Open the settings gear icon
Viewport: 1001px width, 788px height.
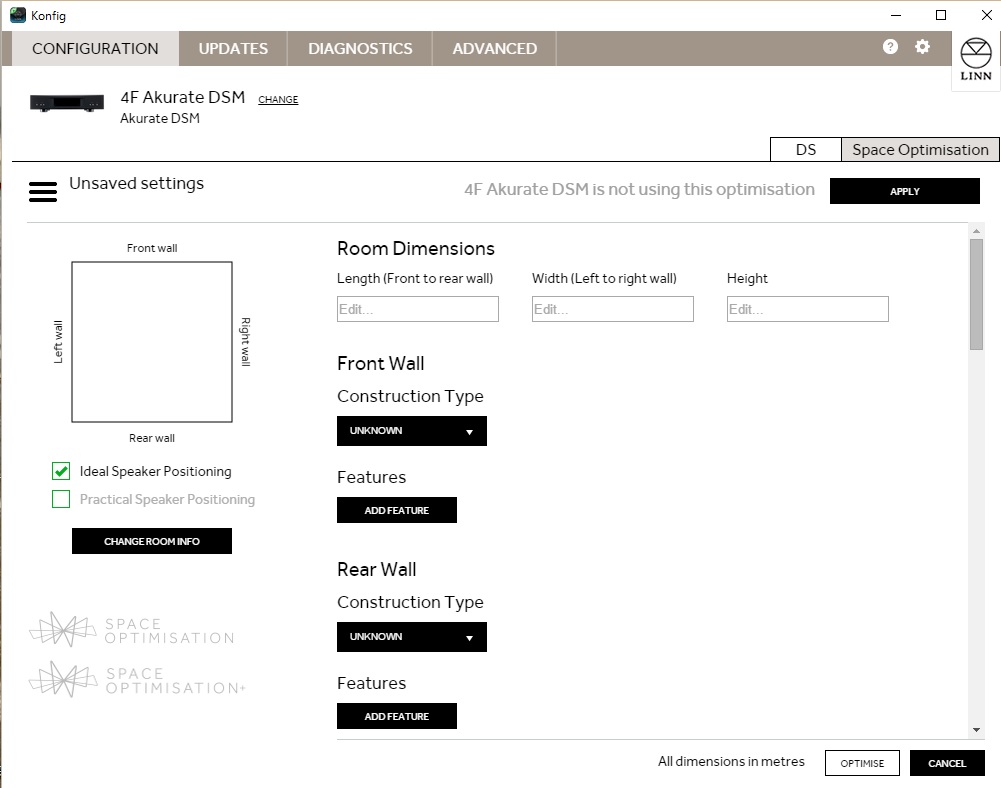922,47
